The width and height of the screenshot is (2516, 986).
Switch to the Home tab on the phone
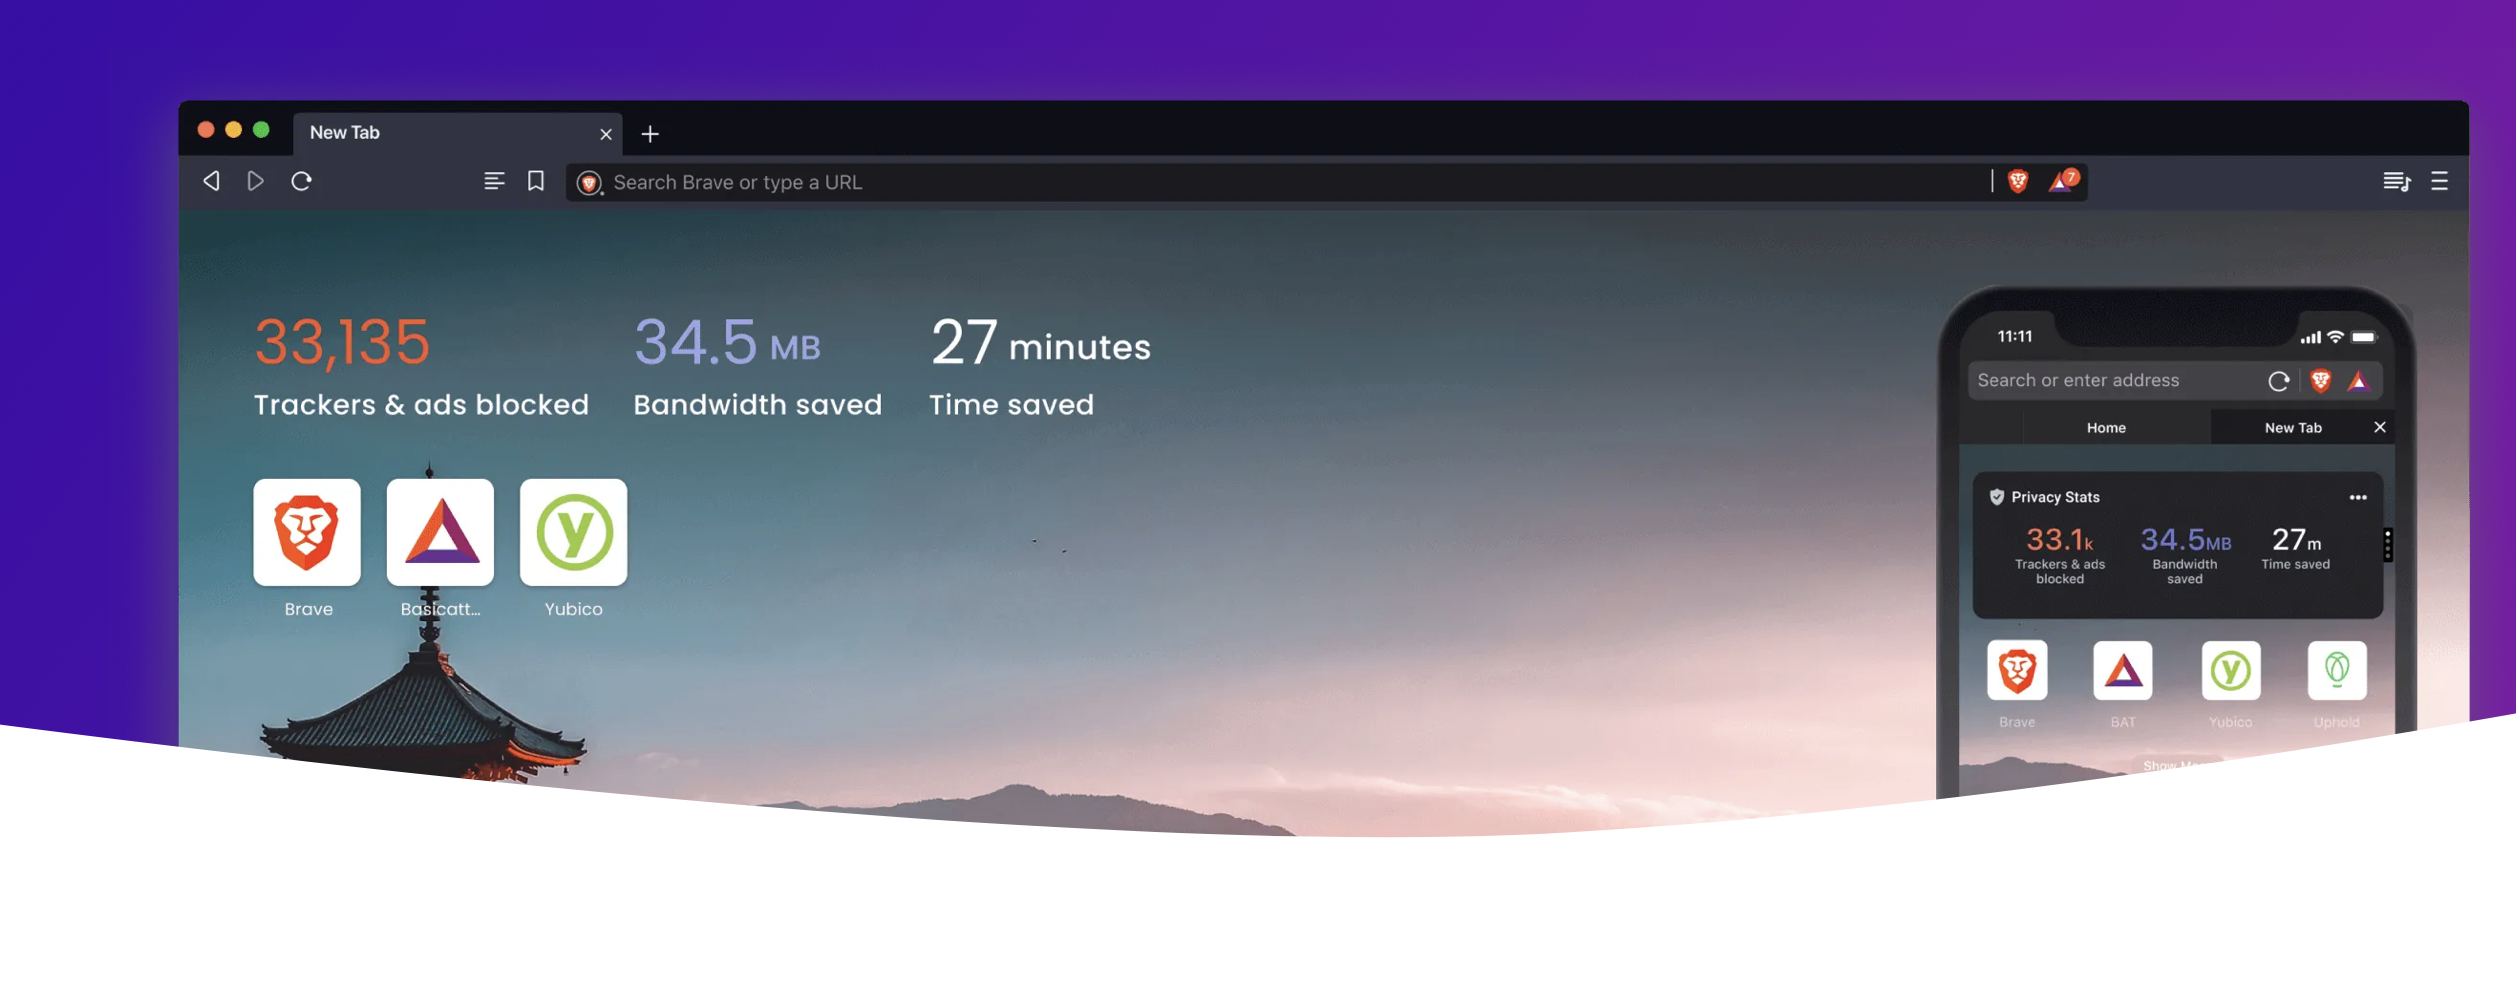point(2106,427)
